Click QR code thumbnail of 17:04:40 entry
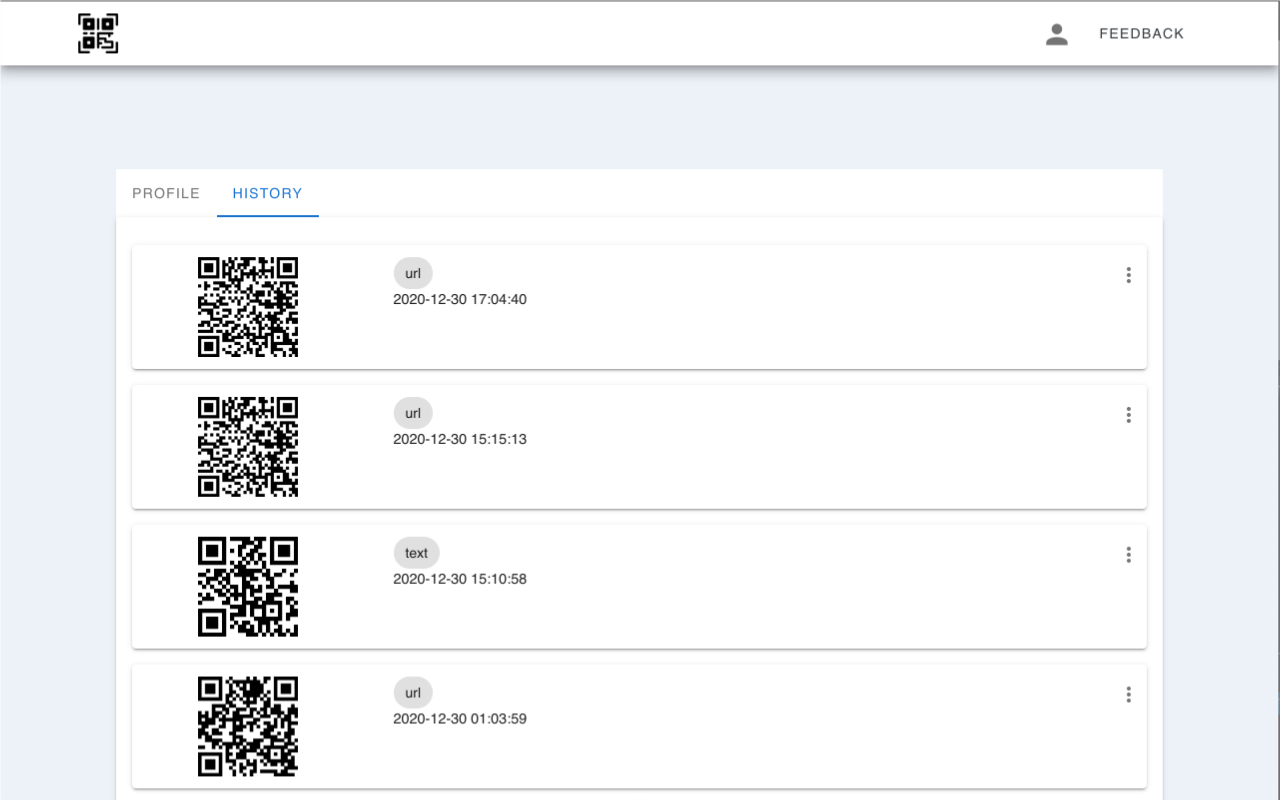The width and height of the screenshot is (1280, 800). pos(248,307)
